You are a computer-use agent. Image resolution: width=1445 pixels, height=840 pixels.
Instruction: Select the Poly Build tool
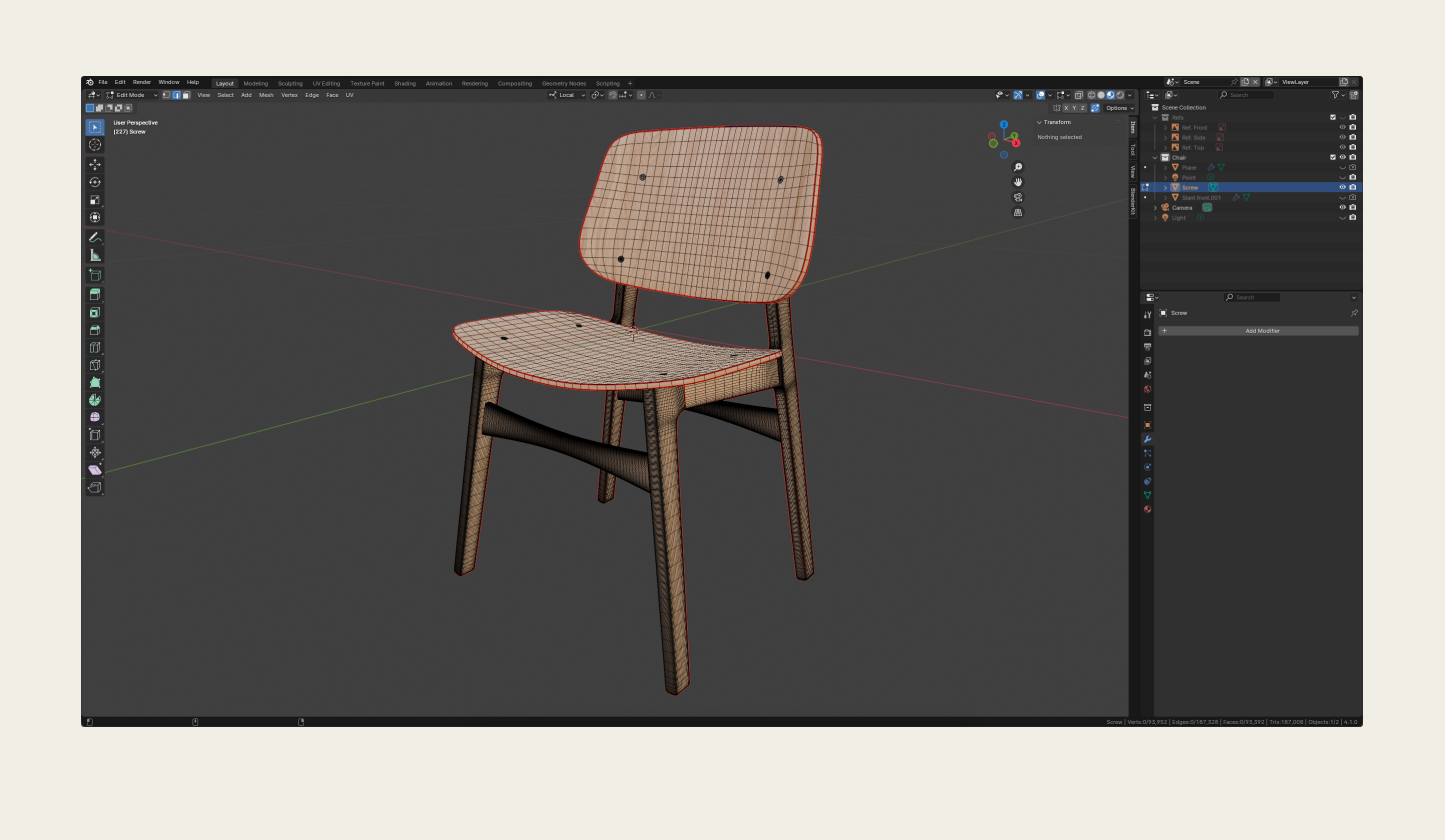[95, 382]
